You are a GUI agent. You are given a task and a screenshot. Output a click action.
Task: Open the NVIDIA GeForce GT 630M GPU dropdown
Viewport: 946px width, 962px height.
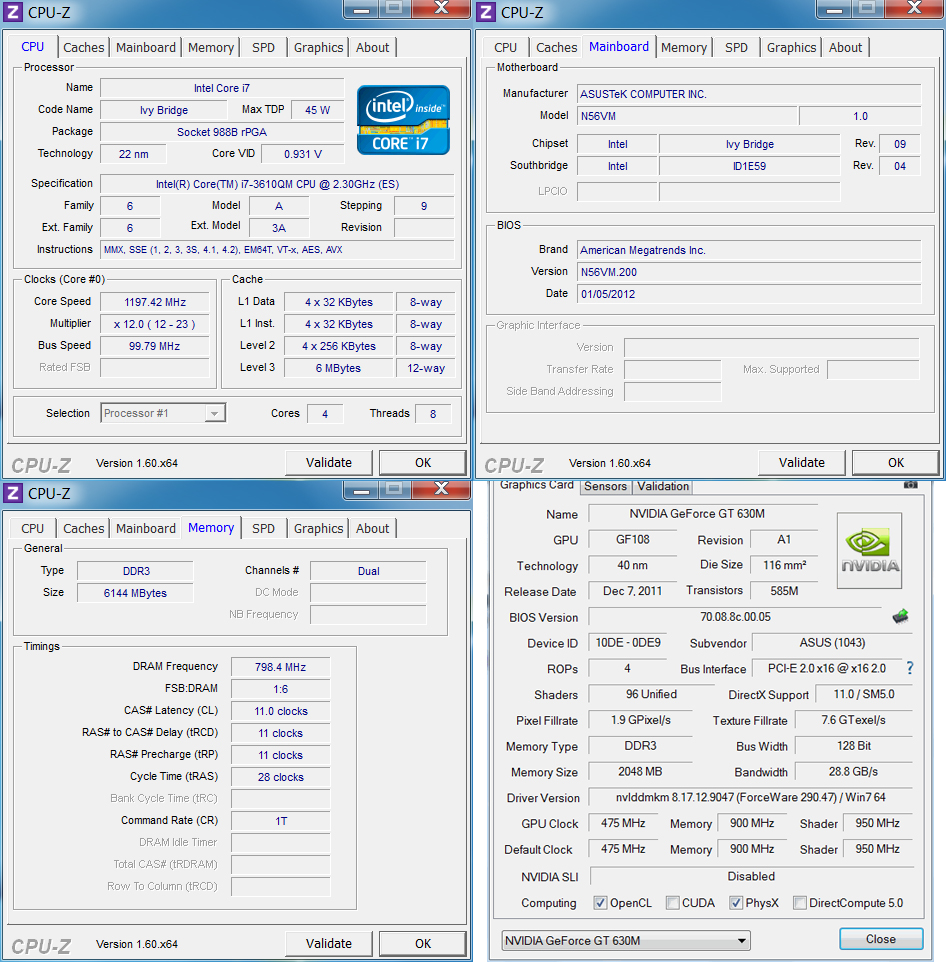(x=626, y=940)
